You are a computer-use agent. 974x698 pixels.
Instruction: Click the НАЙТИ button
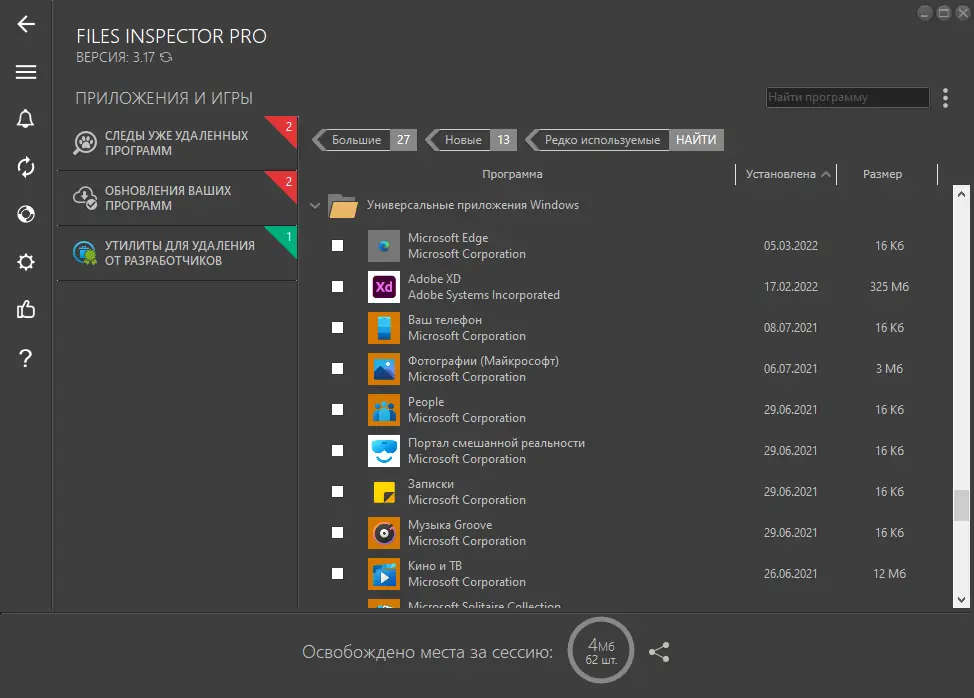point(696,140)
